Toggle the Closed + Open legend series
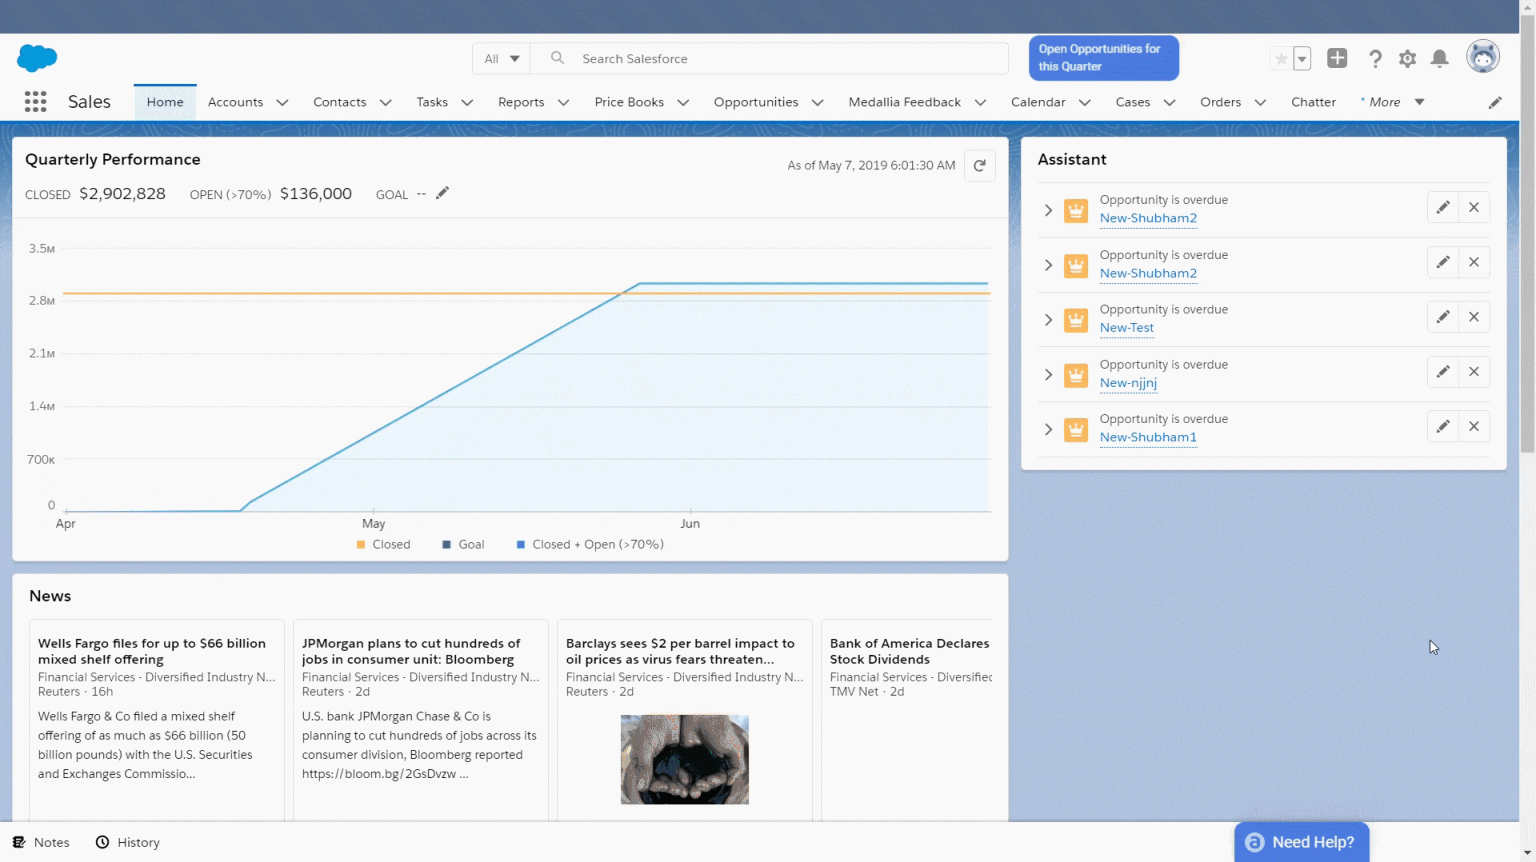Screen dimensions: 1536x862 pos(590,545)
